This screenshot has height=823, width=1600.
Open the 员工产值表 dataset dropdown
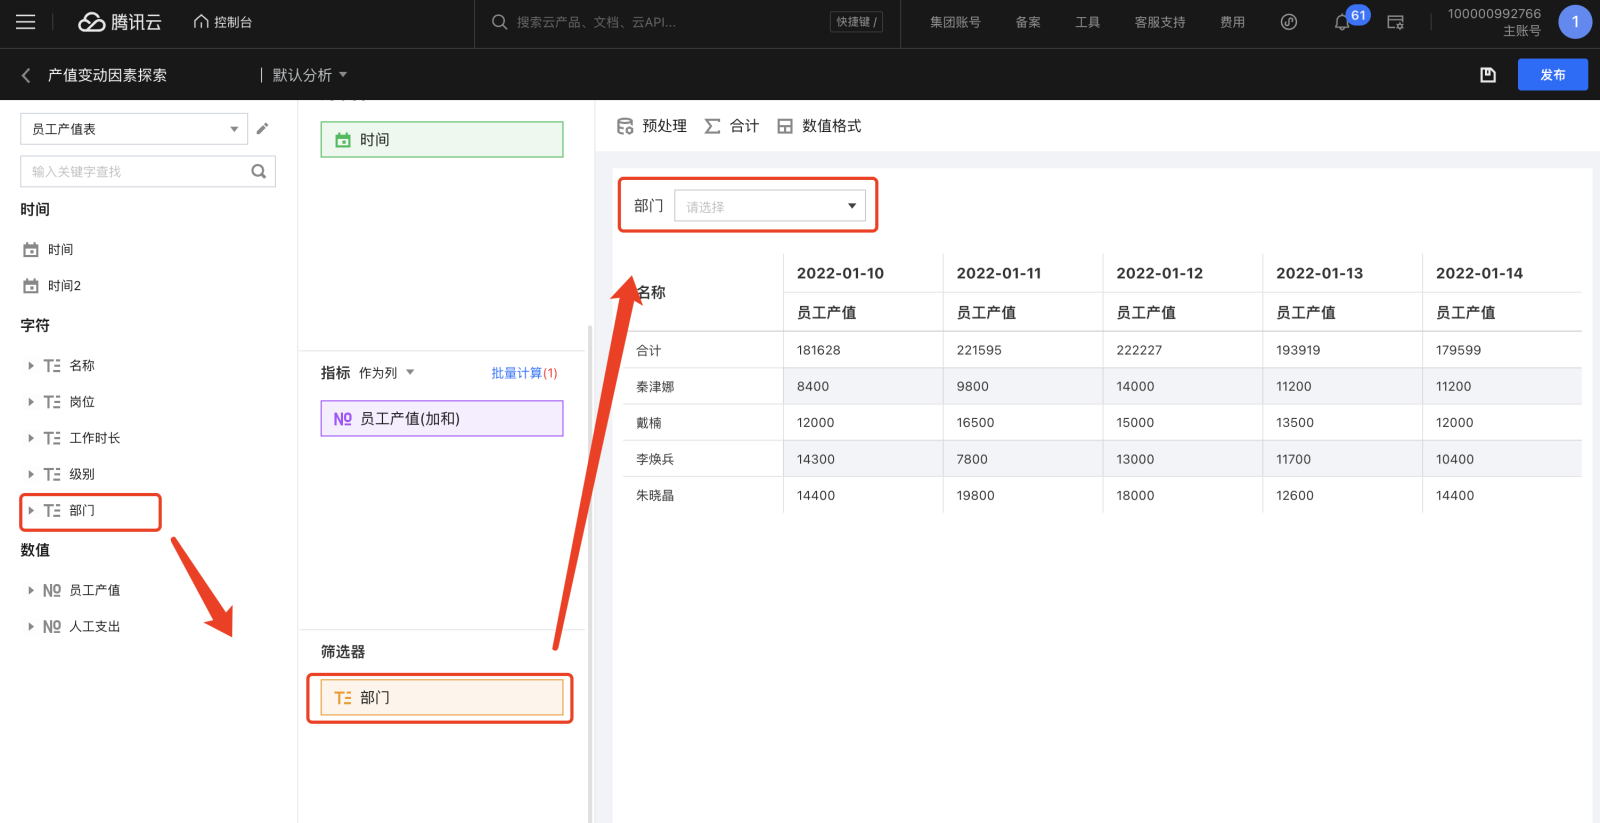point(134,129)
